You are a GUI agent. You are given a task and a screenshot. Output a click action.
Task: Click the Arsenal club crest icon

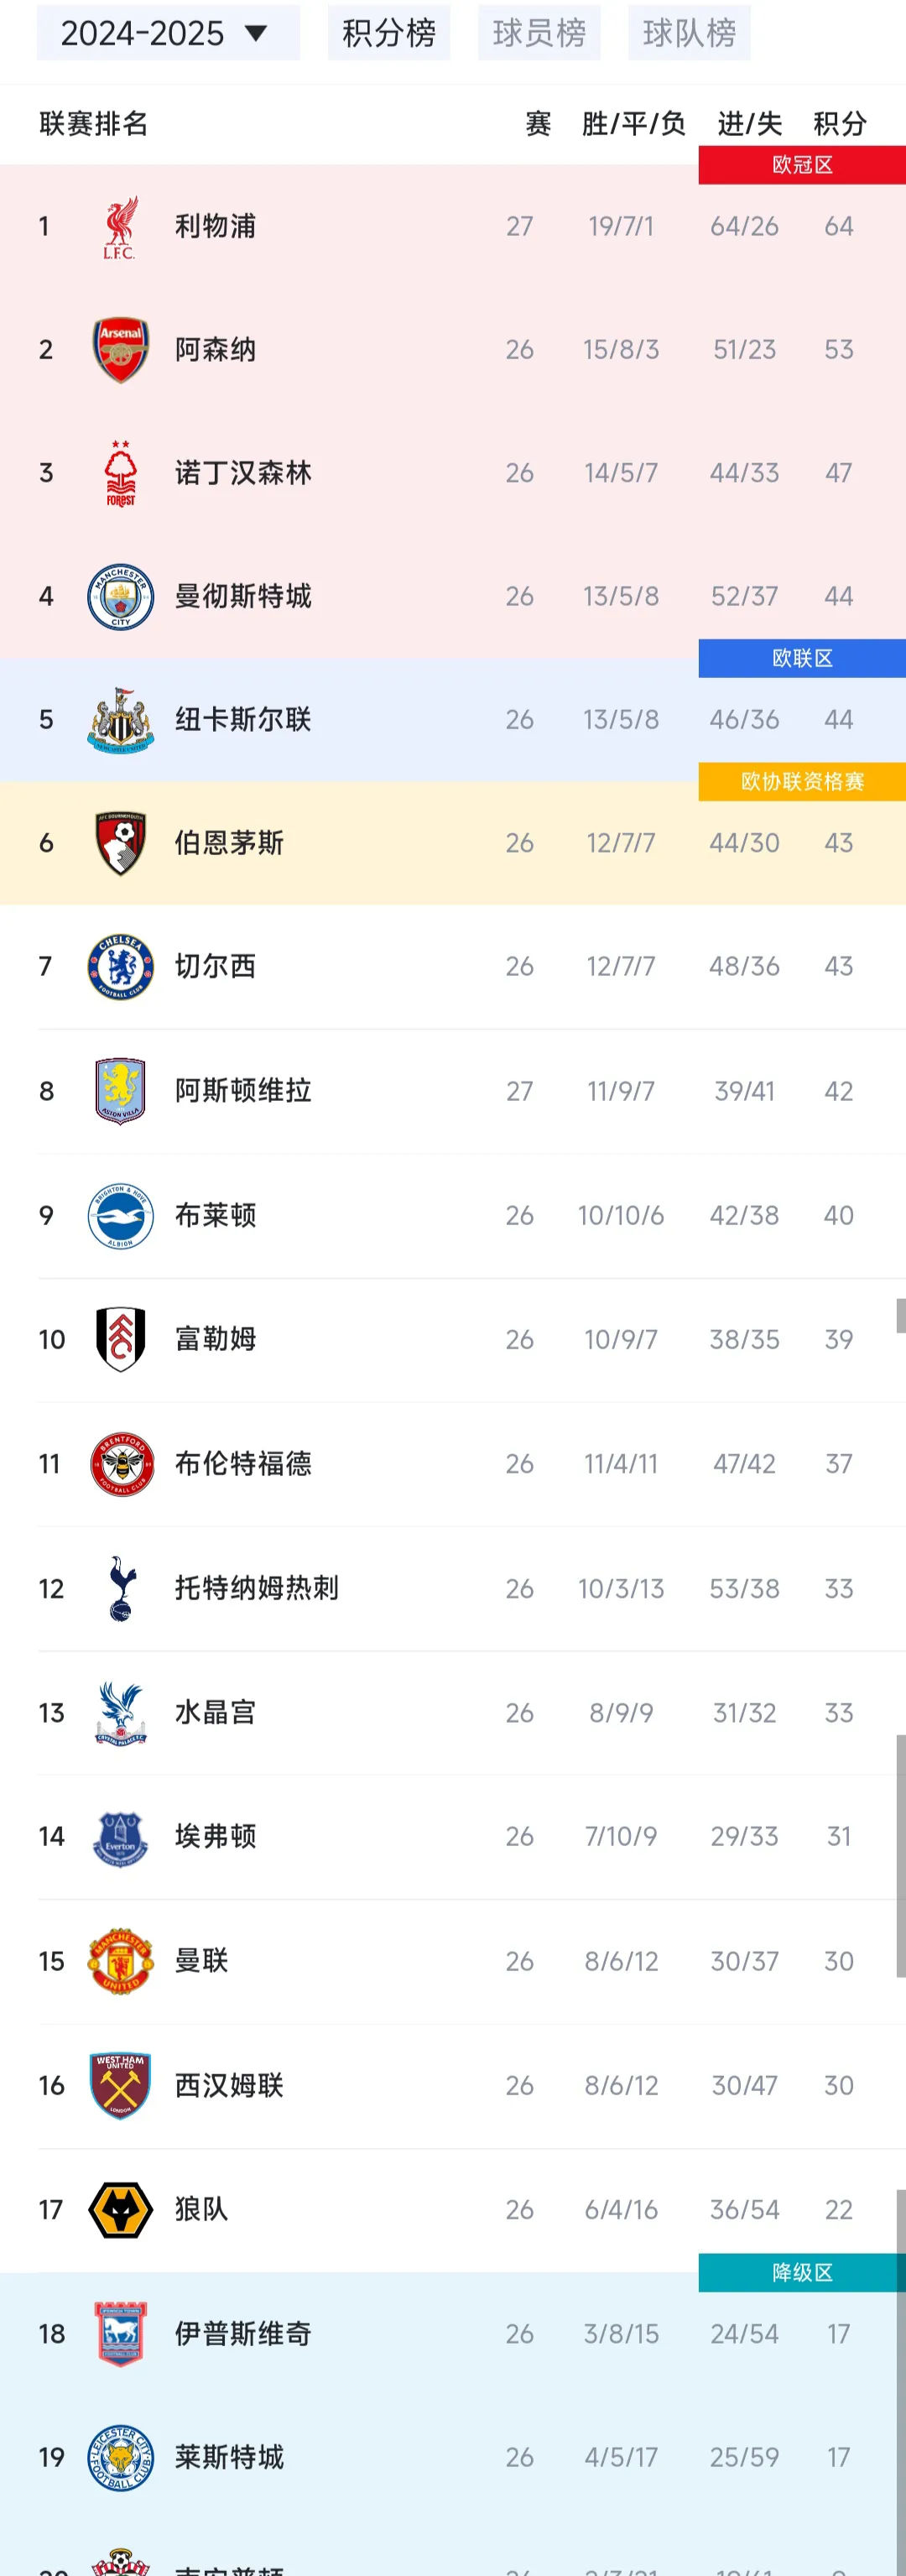[120, 350]
